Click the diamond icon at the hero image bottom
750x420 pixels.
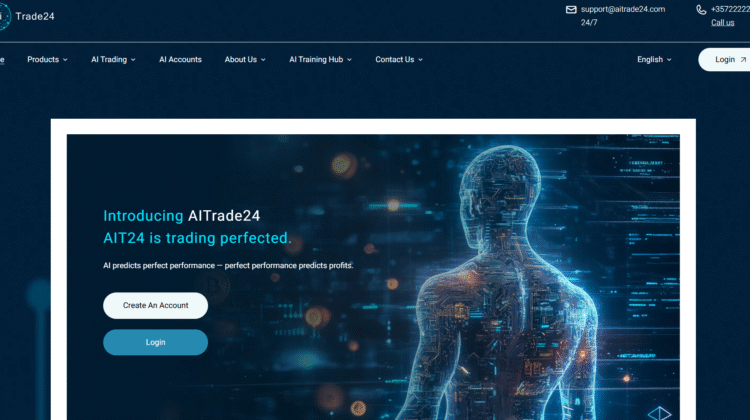click(660, 412)
